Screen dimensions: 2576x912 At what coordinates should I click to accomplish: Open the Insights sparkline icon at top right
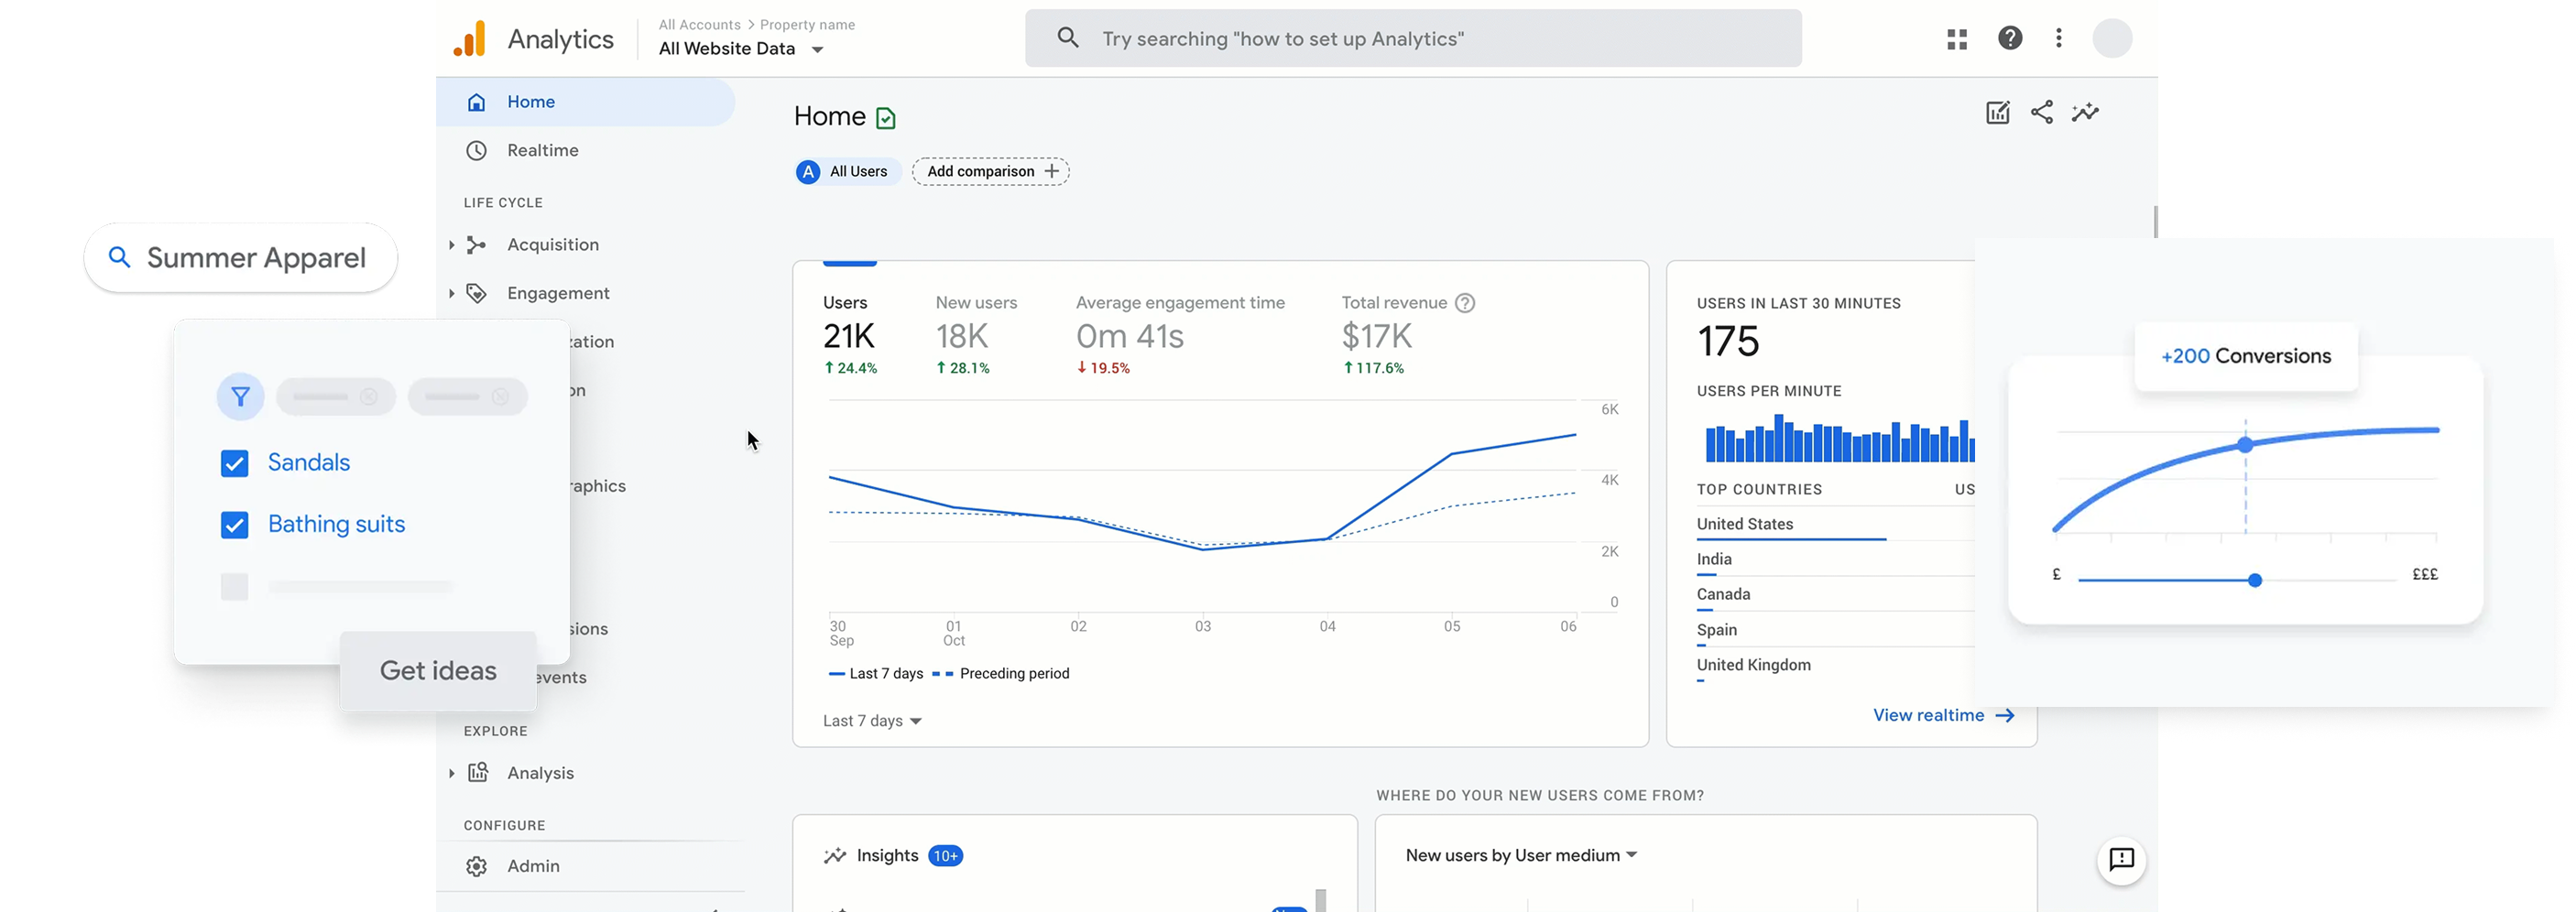[2085, 113]
